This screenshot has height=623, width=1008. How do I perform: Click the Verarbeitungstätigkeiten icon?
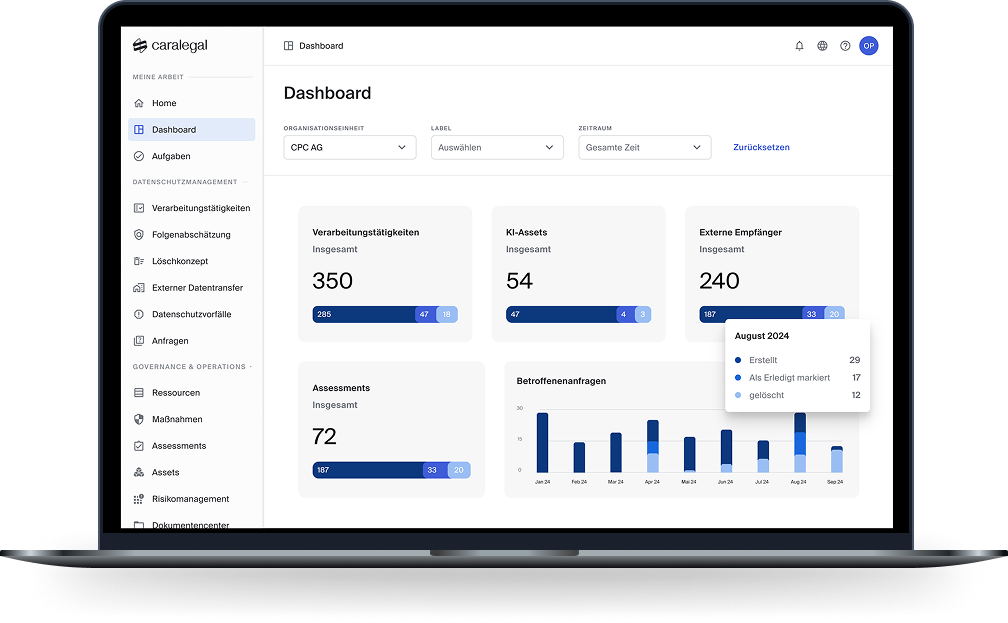(x=139, y=208)
